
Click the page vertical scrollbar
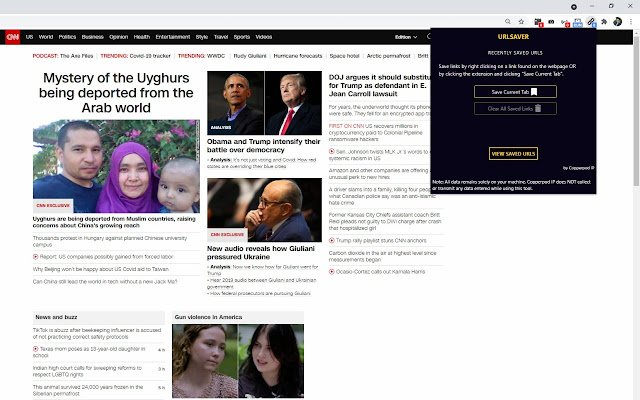click(636, 110)
